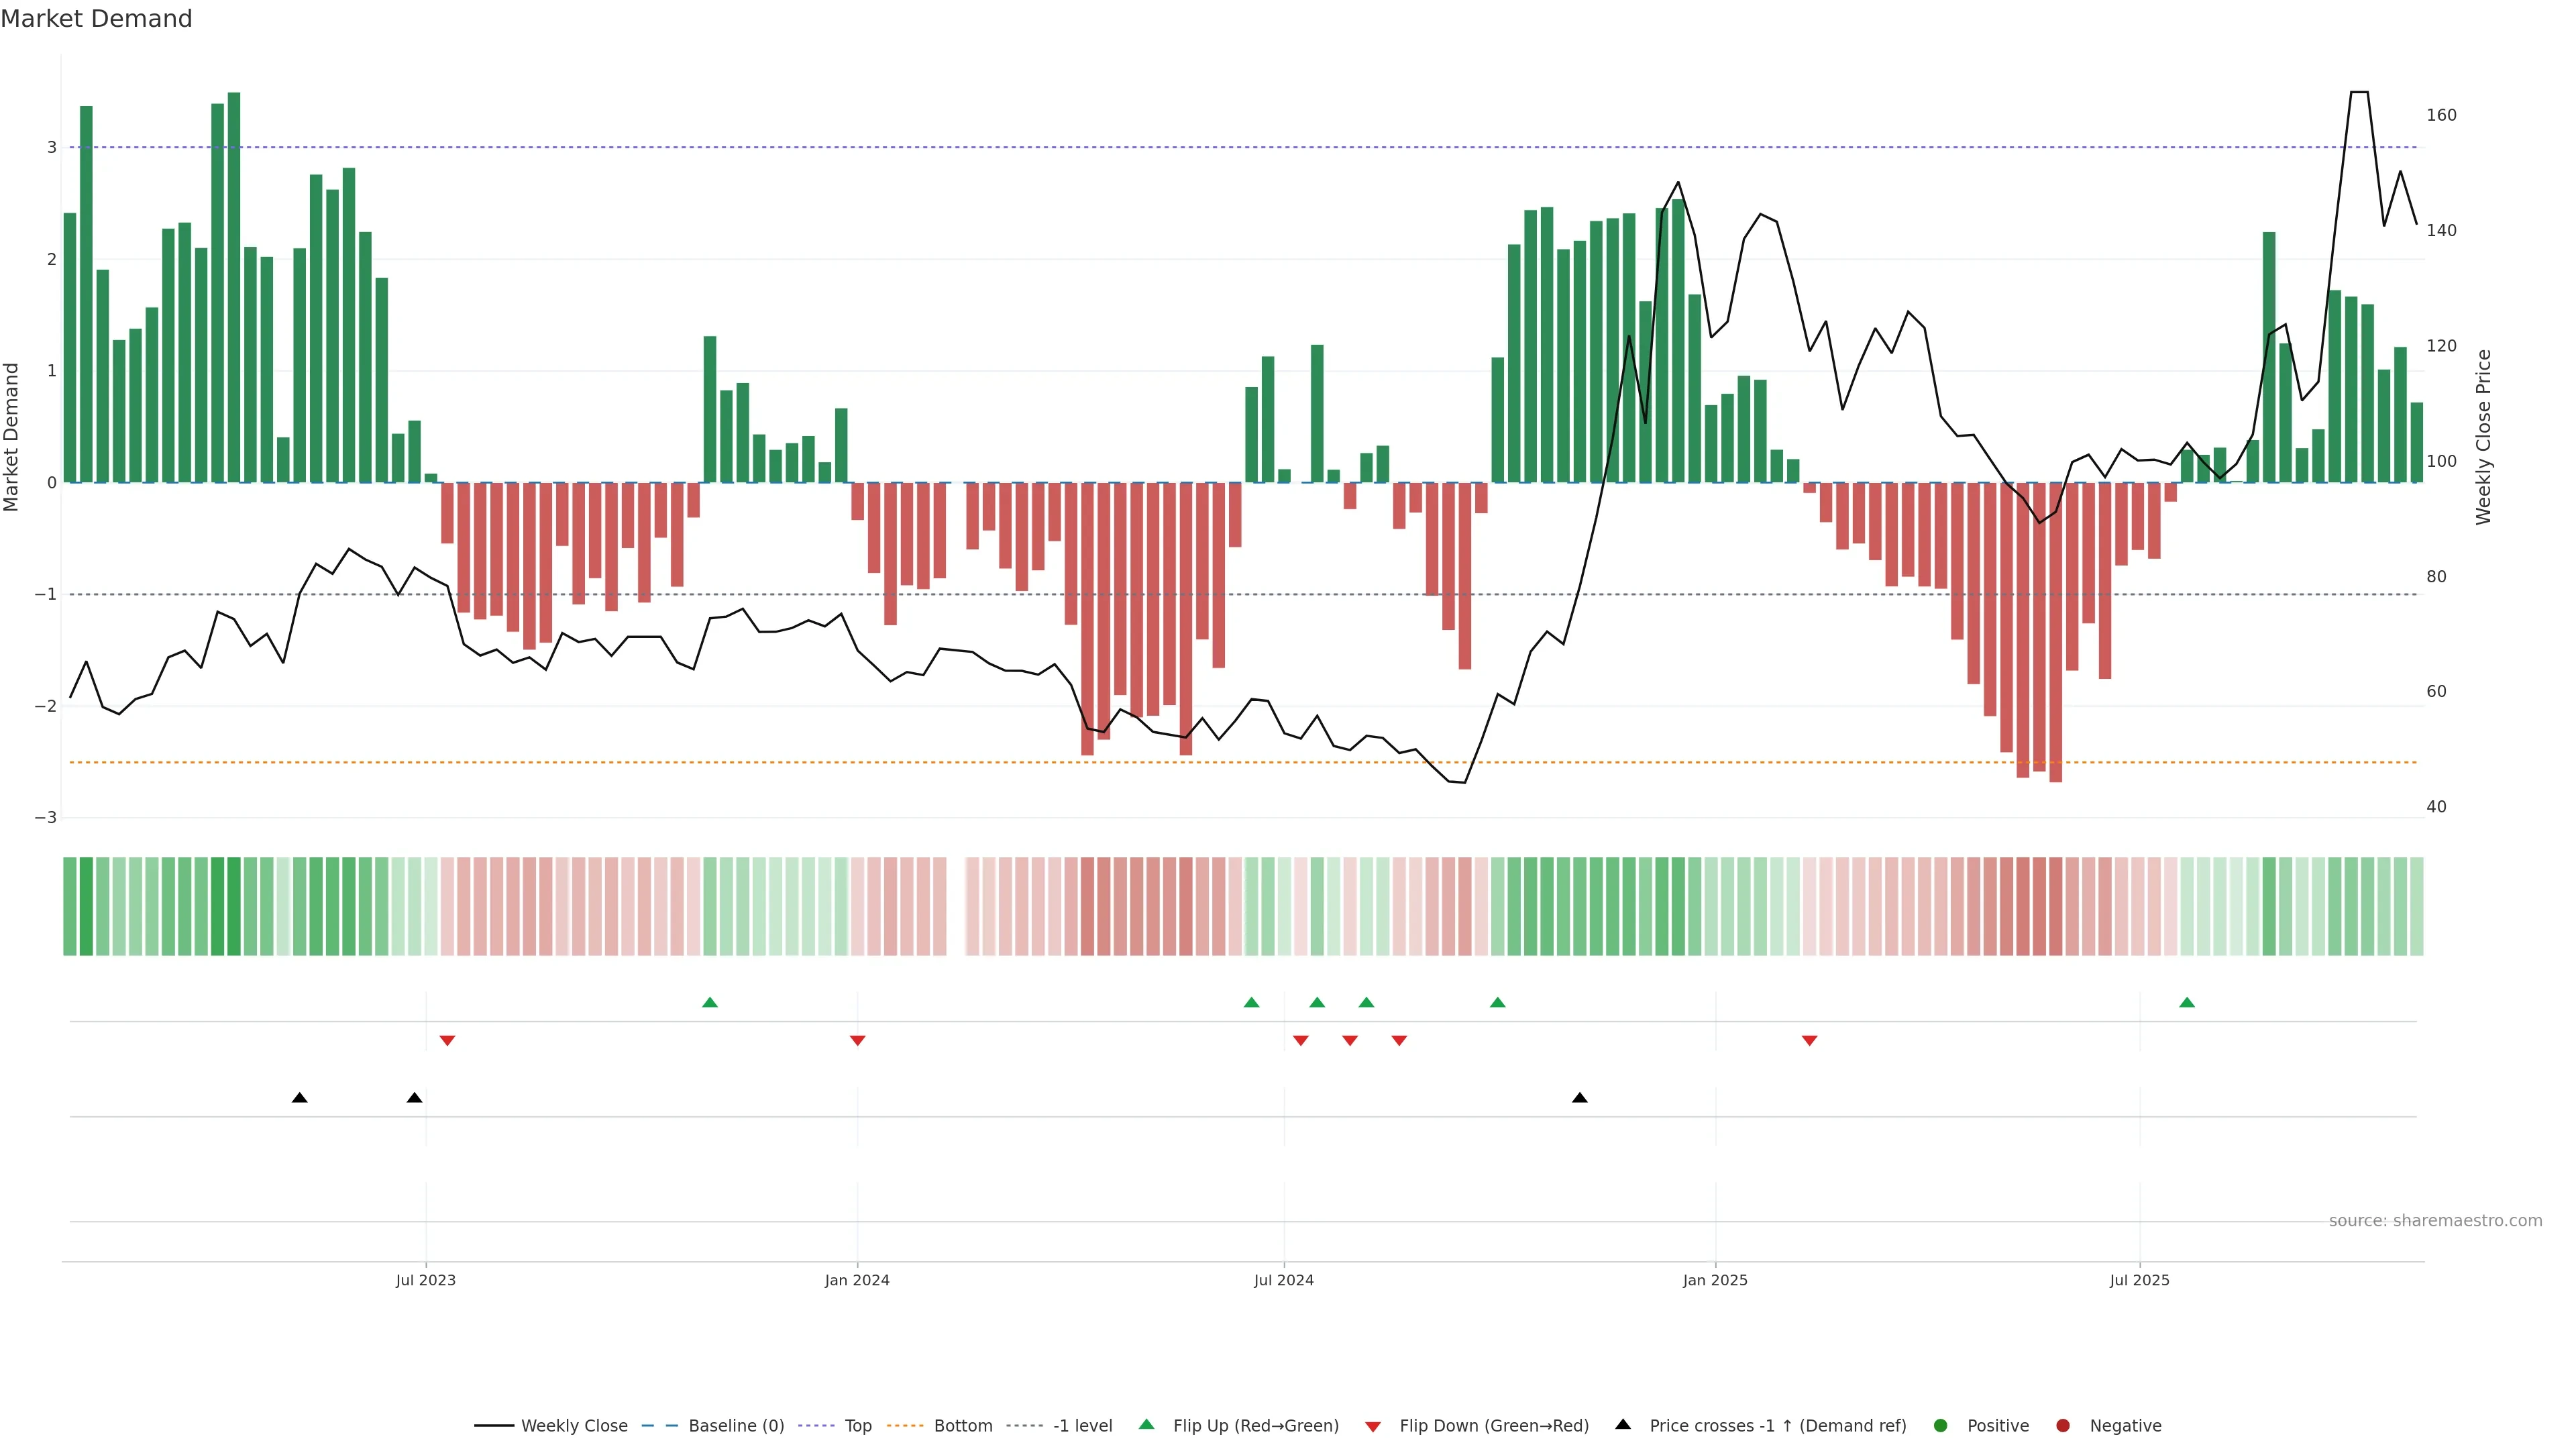This screenshot has width=2576, height=1449.
Task: Toggle the Top dotted line legend entry
Action: [x=857, y=1425]
